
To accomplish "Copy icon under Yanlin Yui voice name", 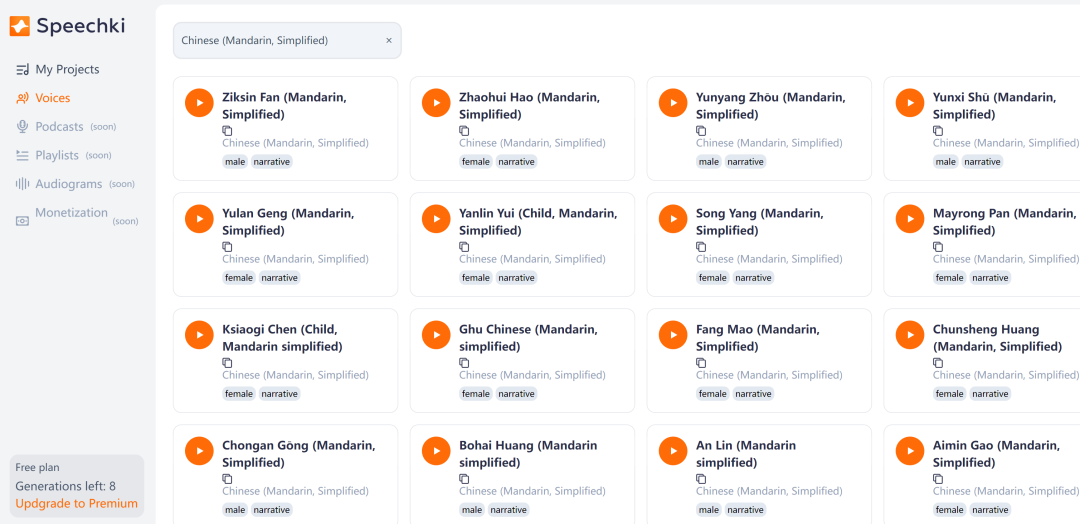I will coord(464,247).
